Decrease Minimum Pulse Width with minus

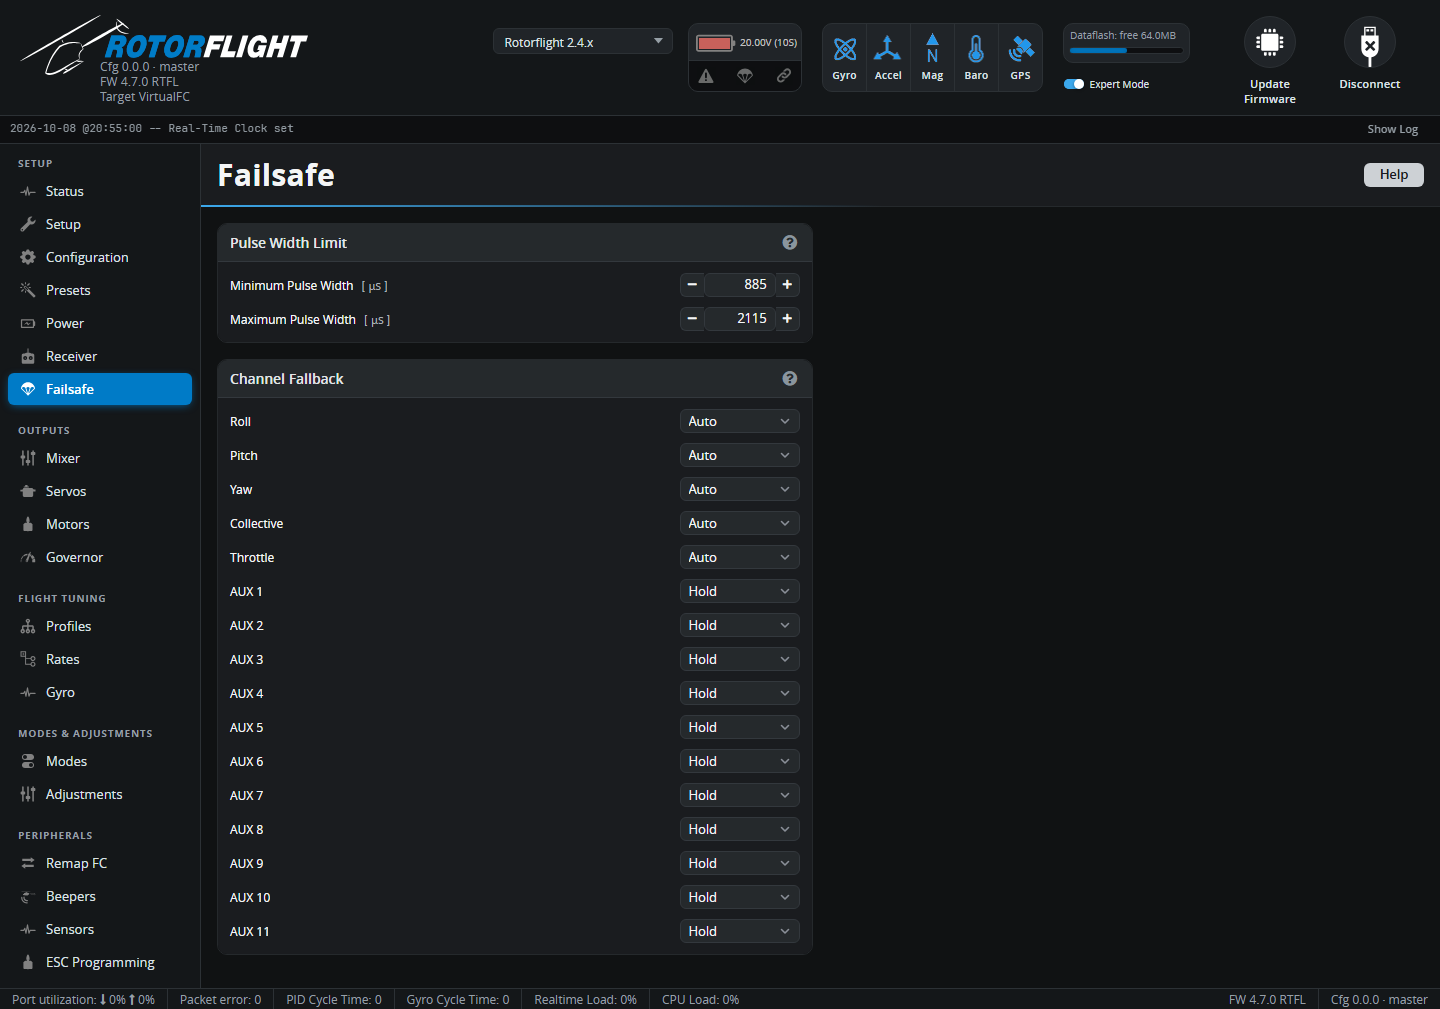(x=692, y=285)
